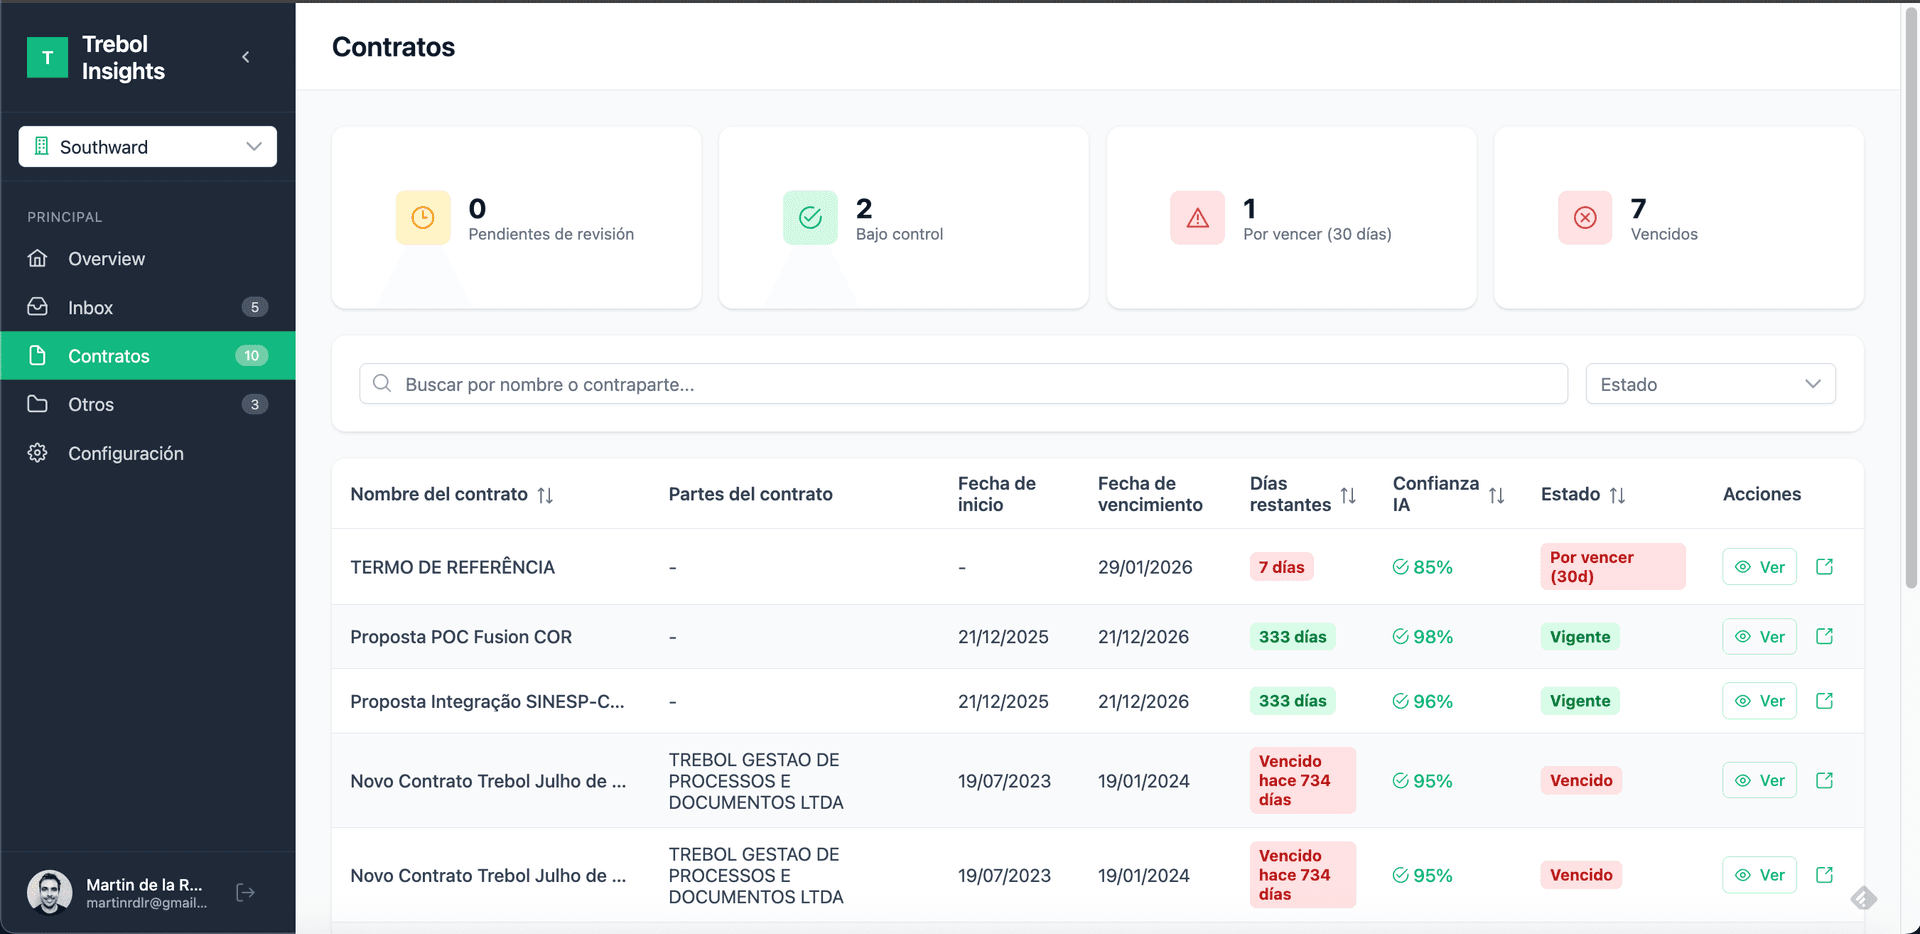Click the Pendientes de revisión clock icon
The width and height of the screenshot is (1920, 934).
coord(423,218)
